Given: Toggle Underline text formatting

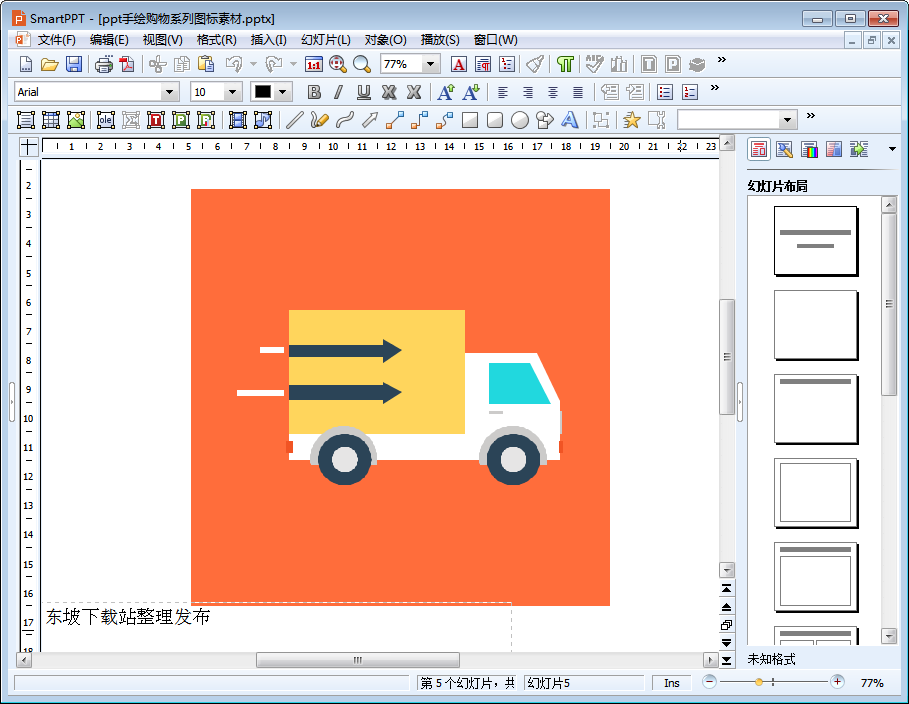Looking at the screenshot, I should click(x=364, y=92).
